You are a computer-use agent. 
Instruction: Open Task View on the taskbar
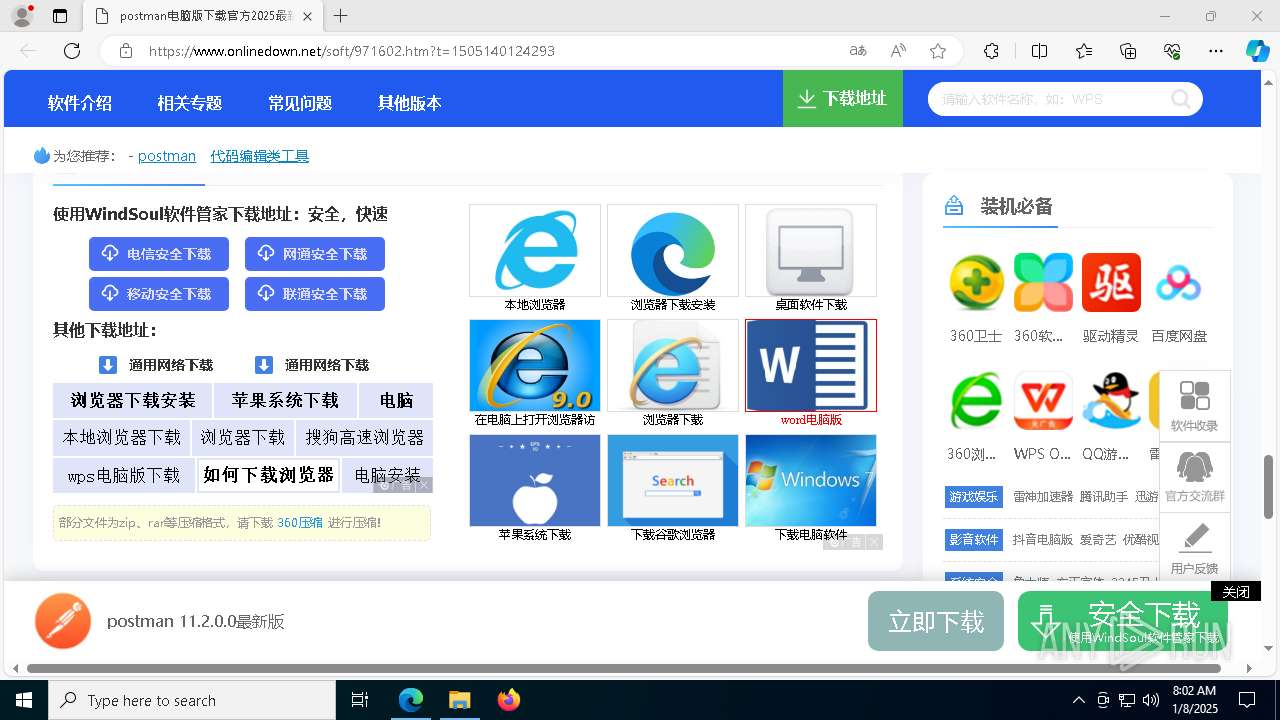click(360, 700)
